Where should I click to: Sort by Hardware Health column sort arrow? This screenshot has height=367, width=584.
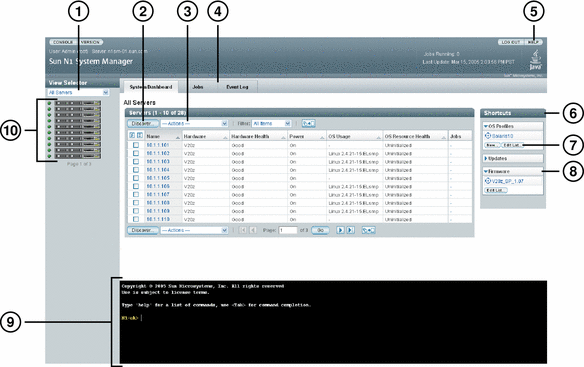pos(283,138)
